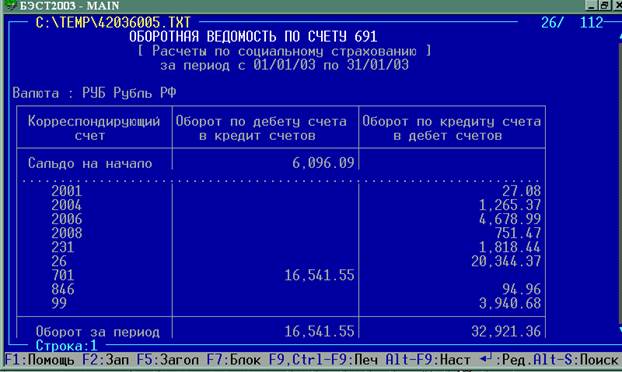Click column header Корреспондирующий счет

pos(94,128)
